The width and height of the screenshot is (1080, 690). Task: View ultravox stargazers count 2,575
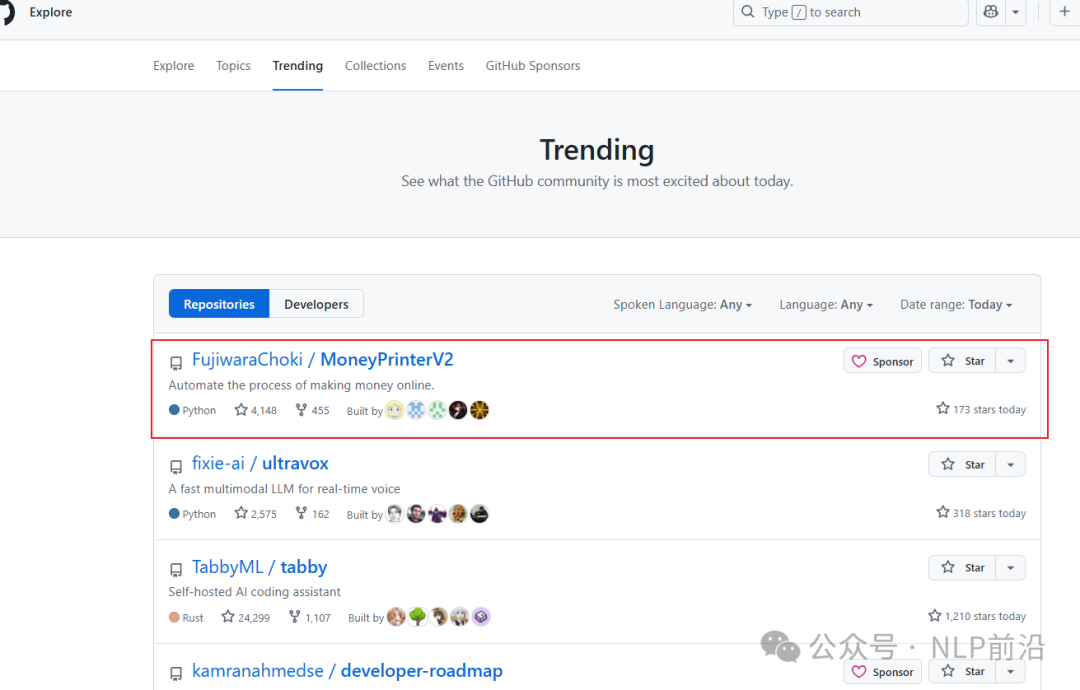pos(256,514)
